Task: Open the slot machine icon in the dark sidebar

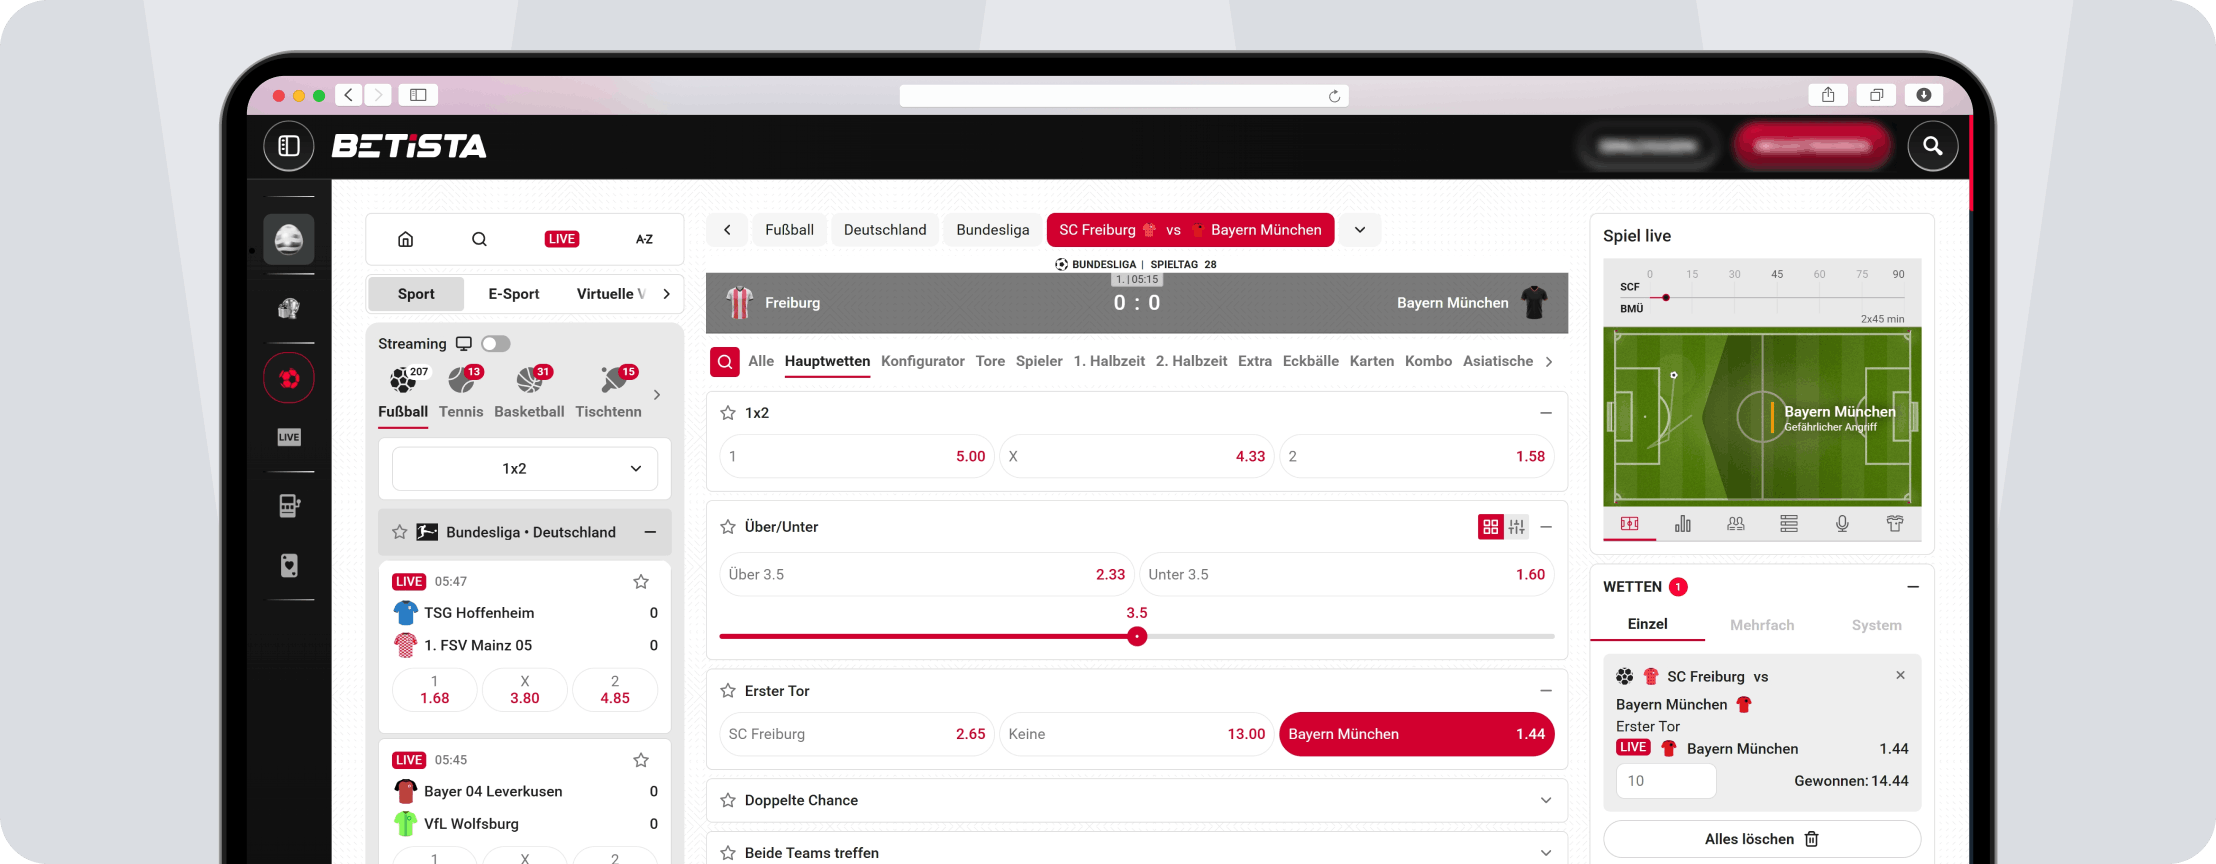Action: pos(289,505)
